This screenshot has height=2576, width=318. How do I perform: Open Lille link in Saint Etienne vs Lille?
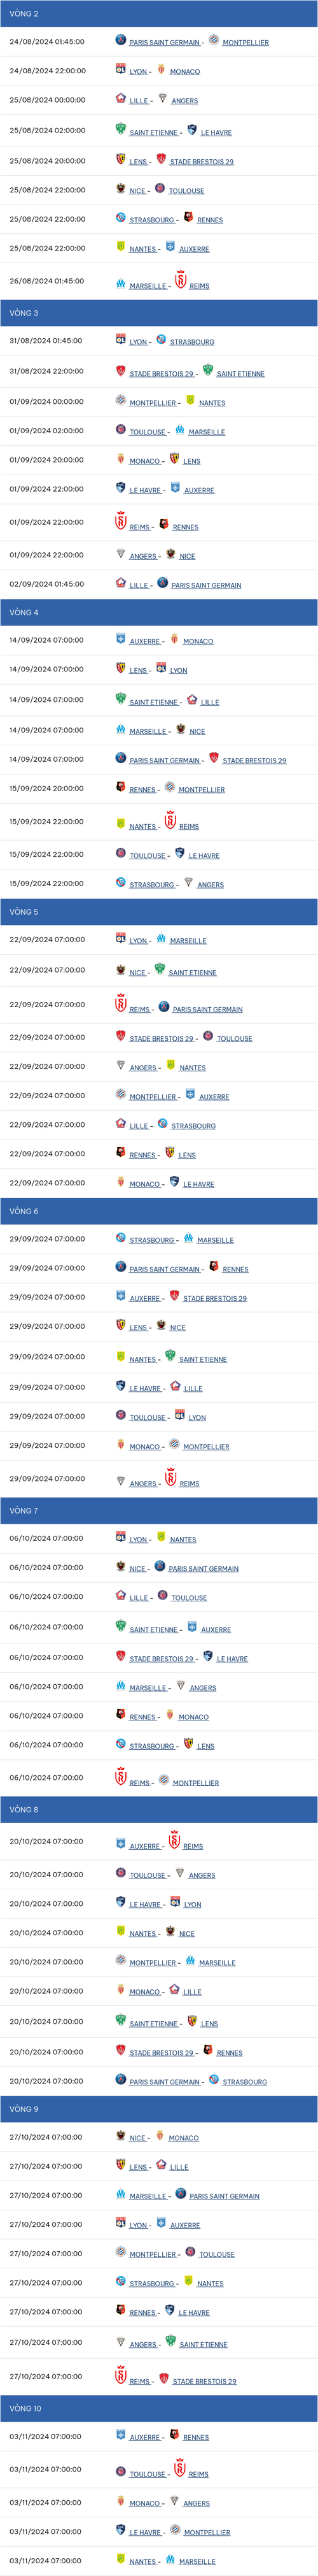210,702
